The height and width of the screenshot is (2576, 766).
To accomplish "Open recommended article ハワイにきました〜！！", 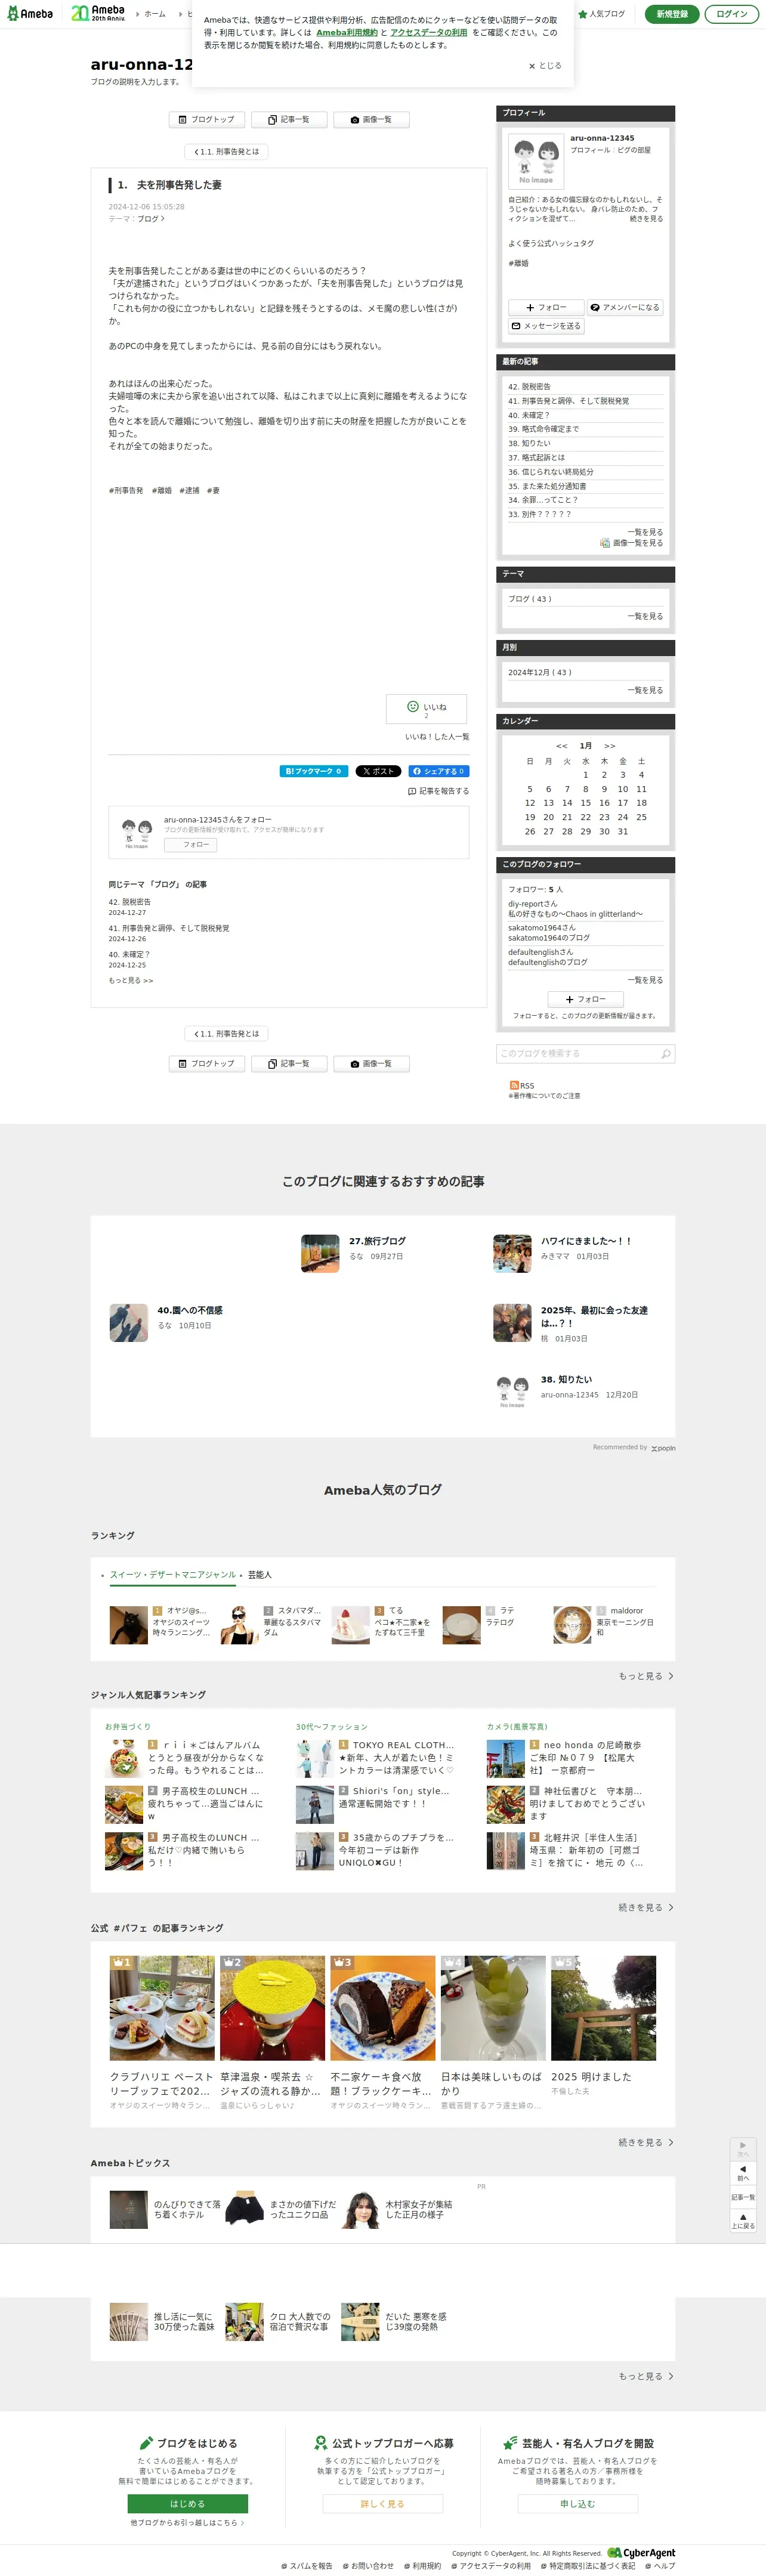I will click(586, 1241).
